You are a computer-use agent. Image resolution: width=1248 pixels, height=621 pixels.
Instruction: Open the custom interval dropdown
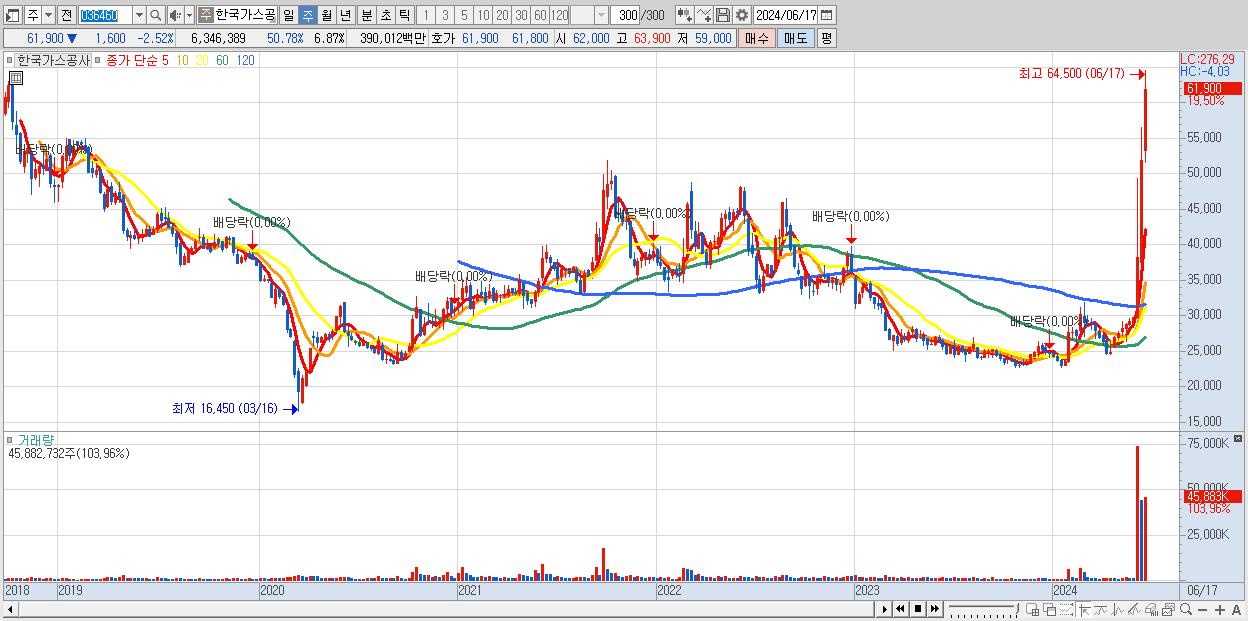(601, 15)
